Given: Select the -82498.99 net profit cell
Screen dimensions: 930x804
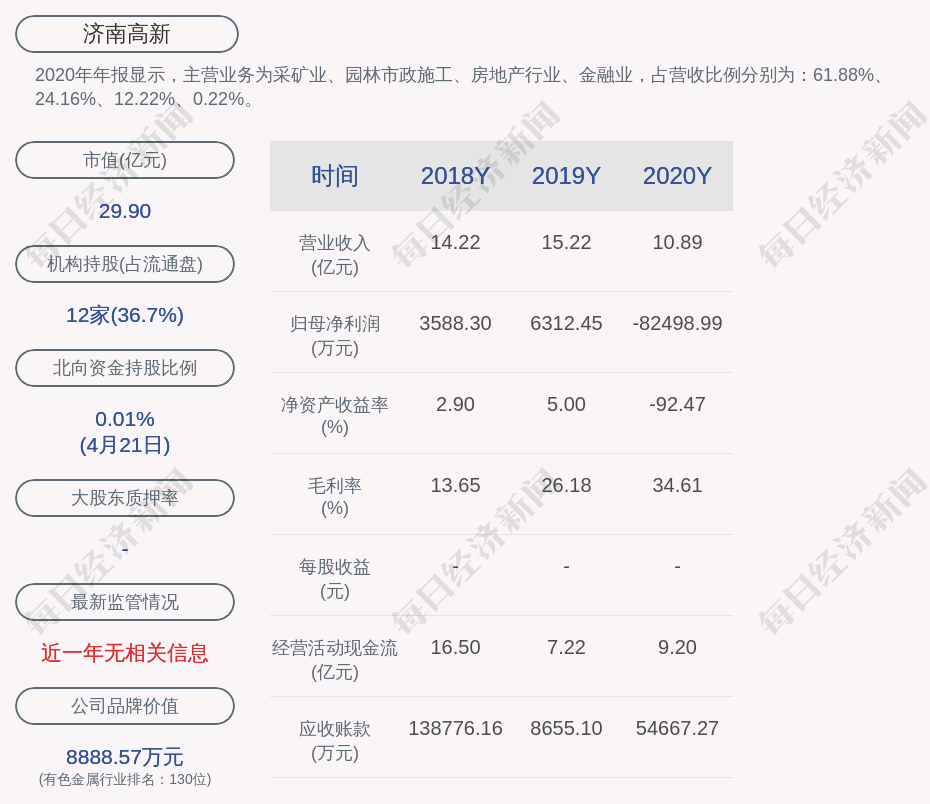Looking at the screenshot, I should pyautogui.click(x=677, y=323).
